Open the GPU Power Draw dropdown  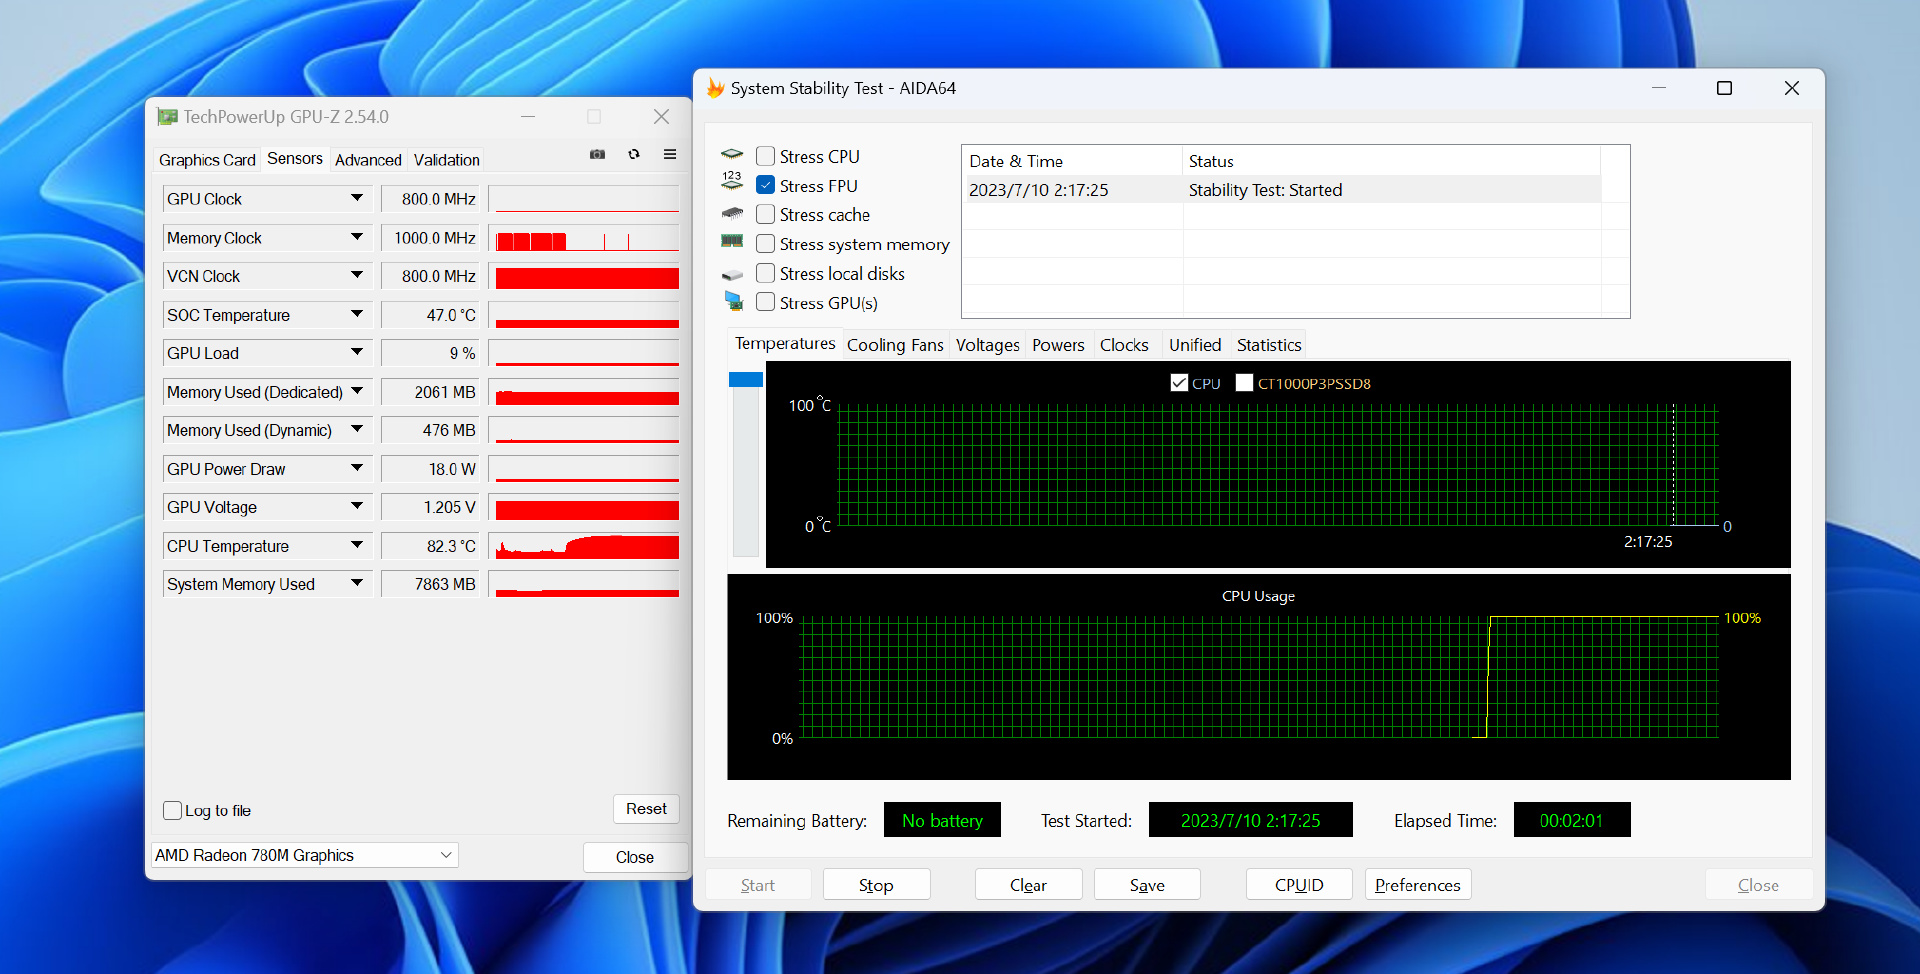(x=357, y=468)
